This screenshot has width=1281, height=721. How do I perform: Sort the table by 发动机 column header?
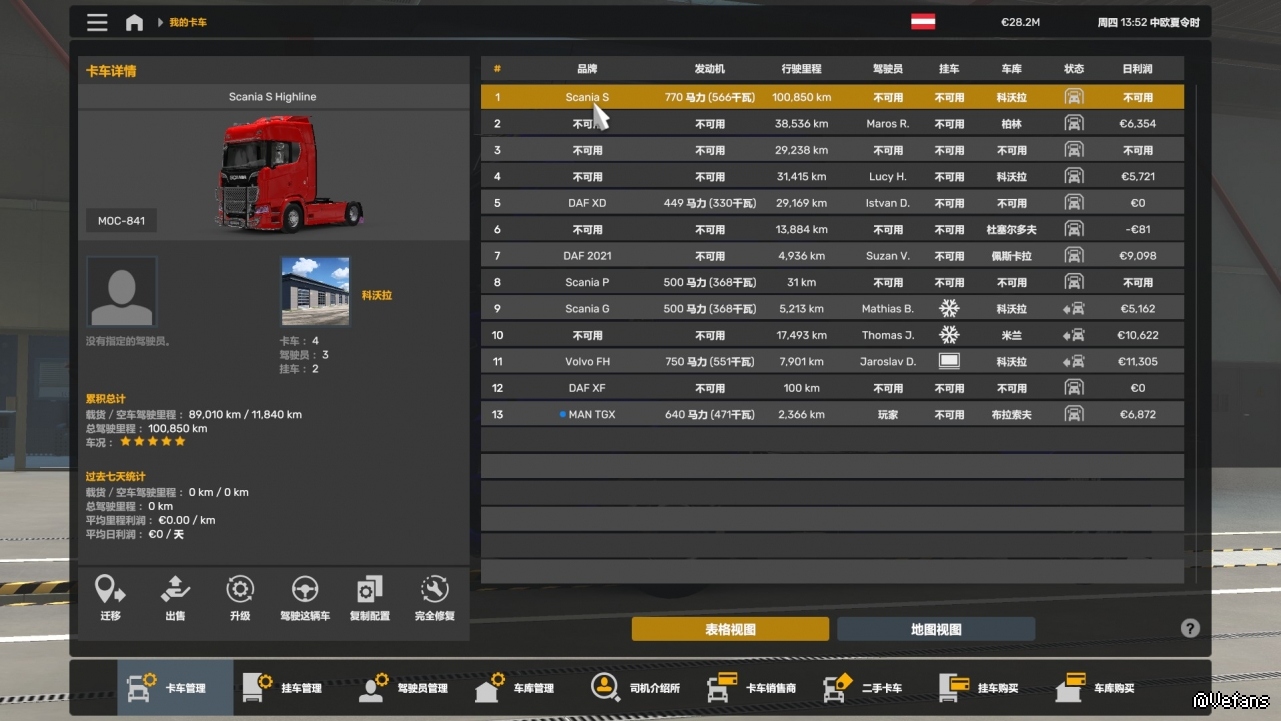coord(710,69)
